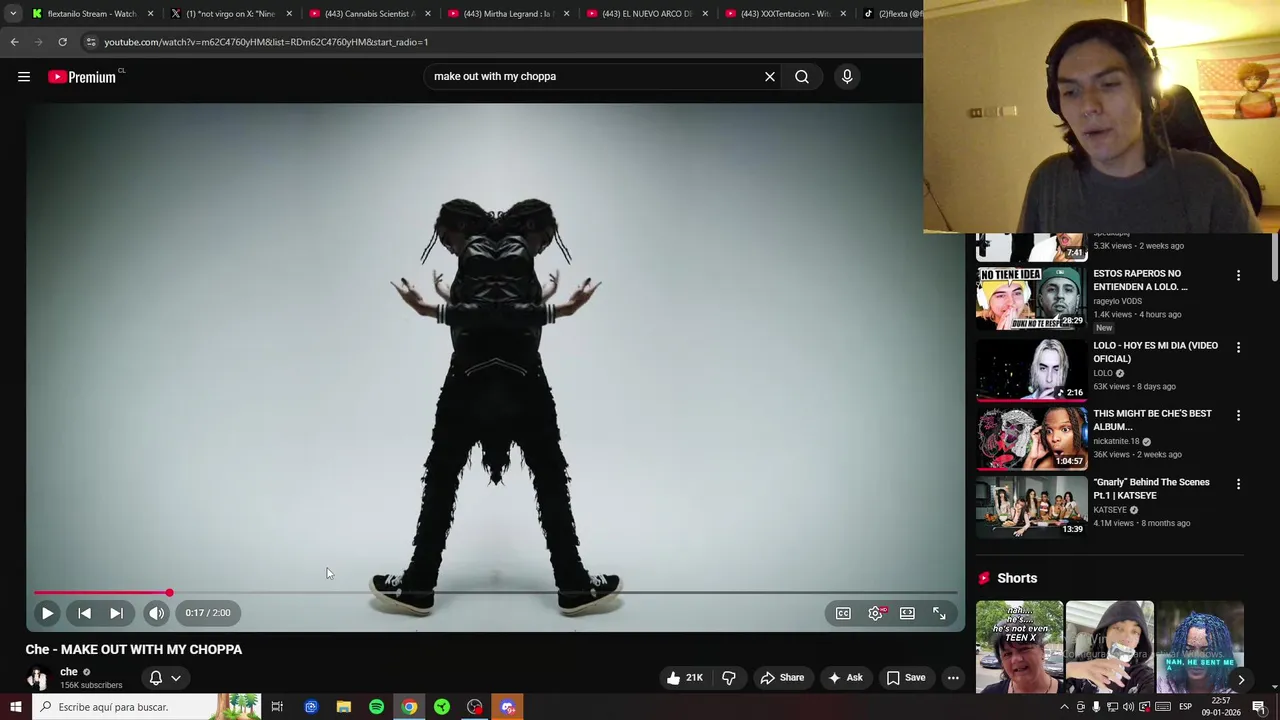Open more actions under the video
This screenshot has width=1280, height=720.
[x=953, y=678]
